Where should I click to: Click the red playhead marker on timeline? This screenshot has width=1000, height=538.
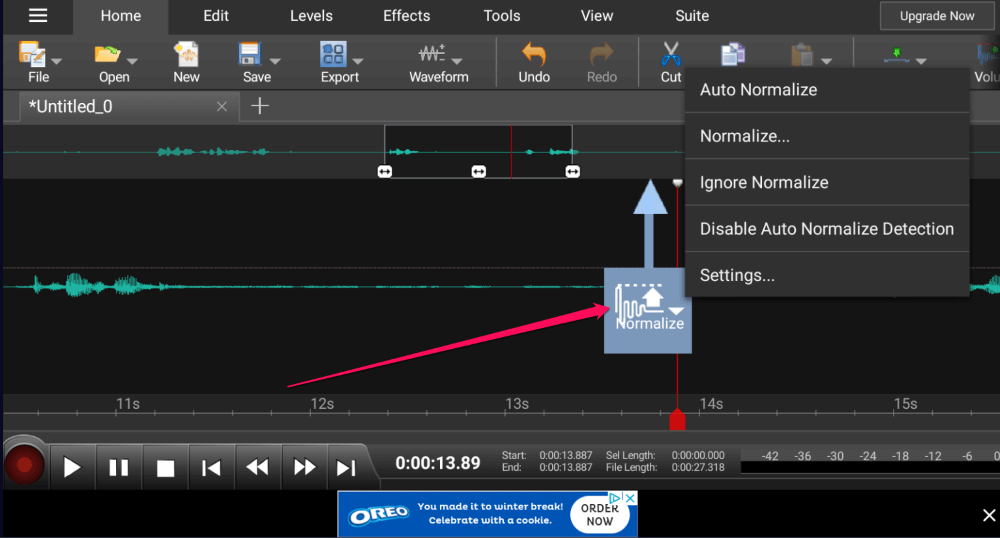click(677, 419)
